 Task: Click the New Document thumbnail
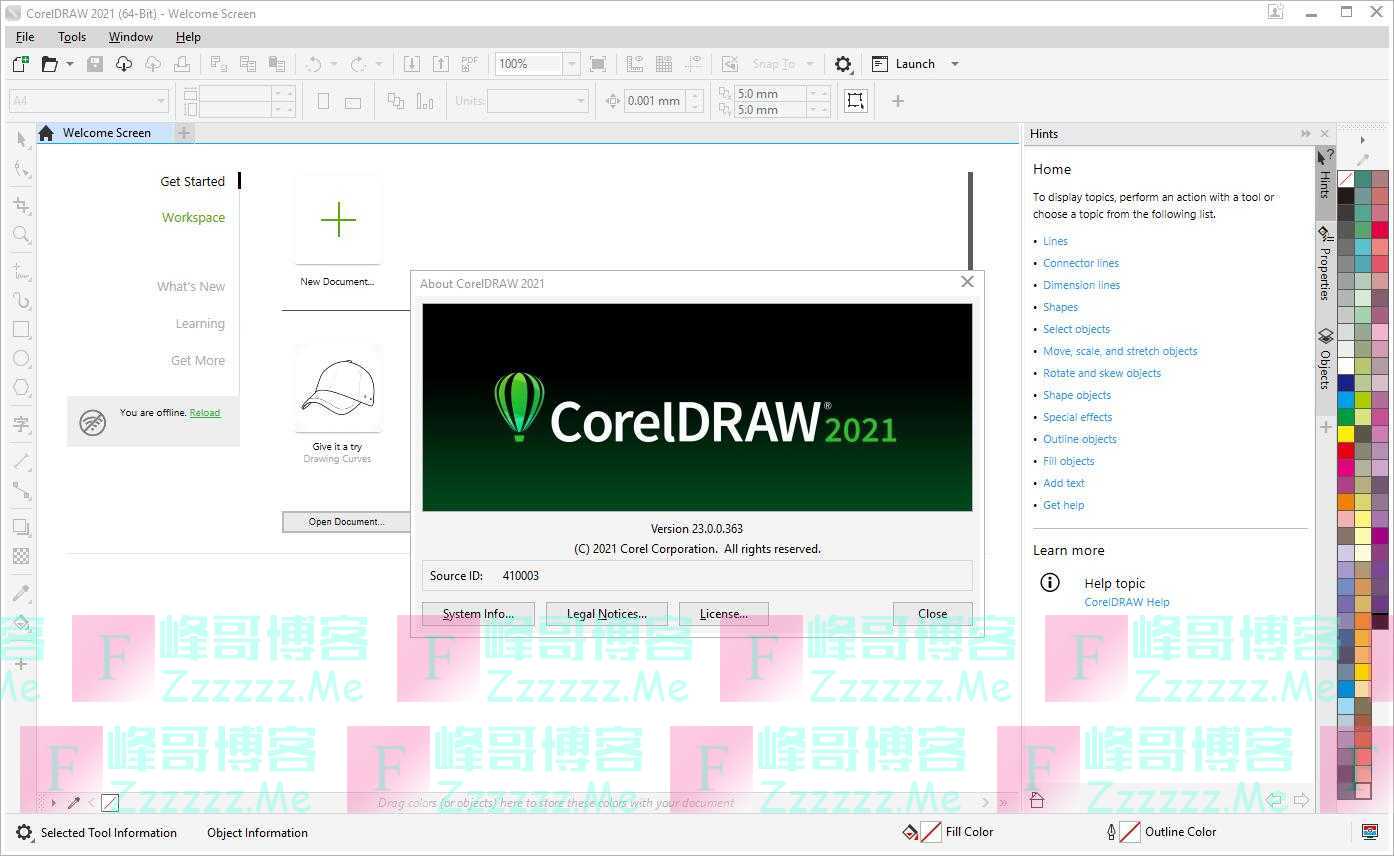[x=338, y=221]
